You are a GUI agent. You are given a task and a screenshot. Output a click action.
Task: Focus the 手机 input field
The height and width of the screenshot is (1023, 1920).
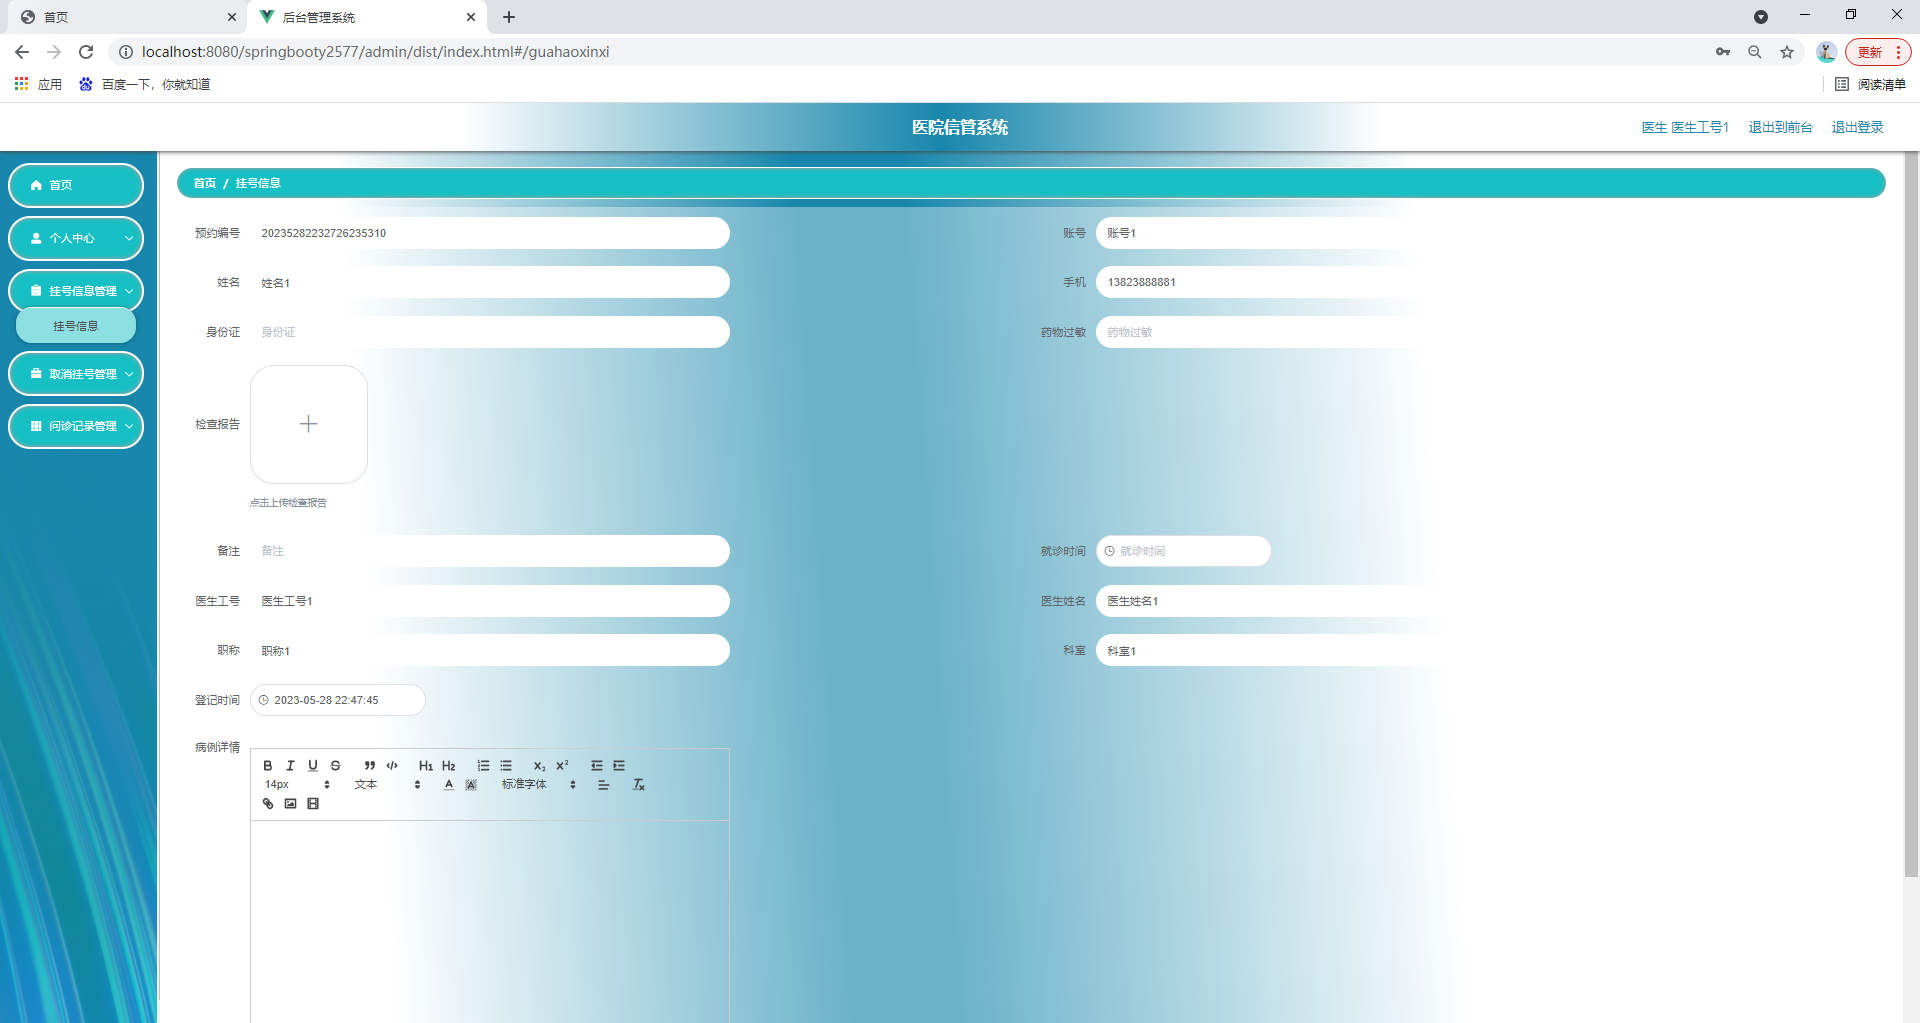[1336, 282]
